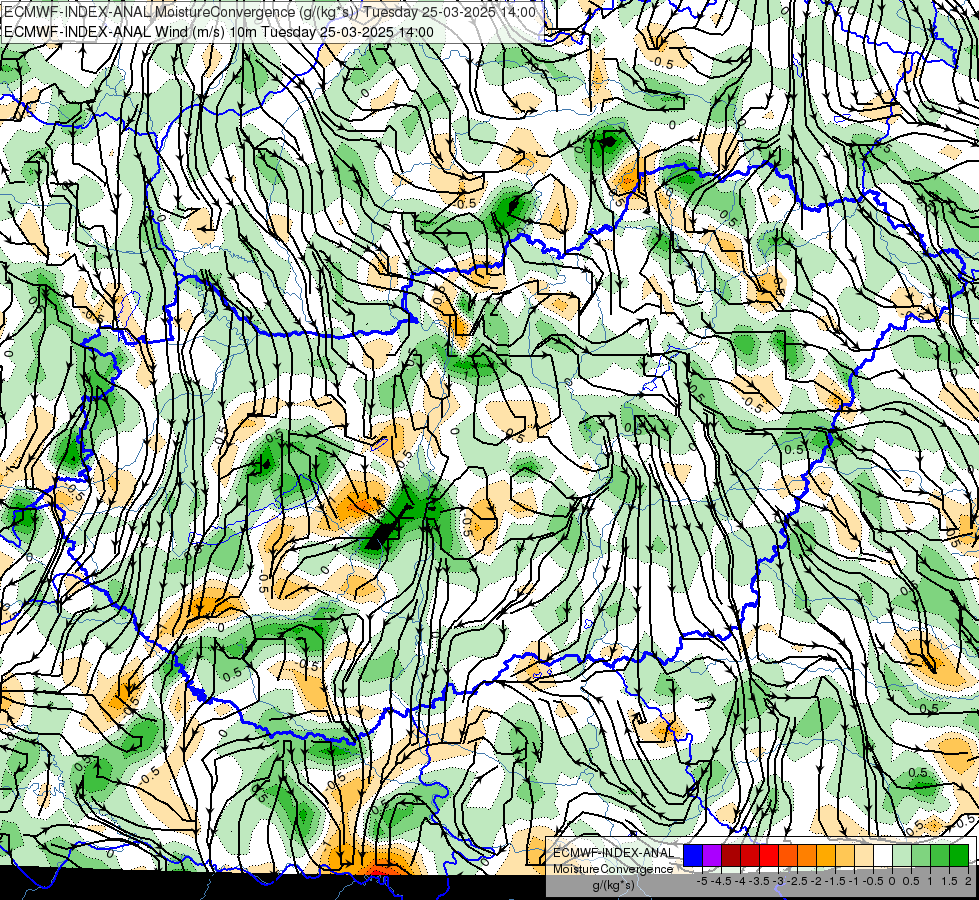The width and height of the screenshot is (979, 900).
Task: Click the orange swatch from -2.5 to -2
Action: click(807, 856)
